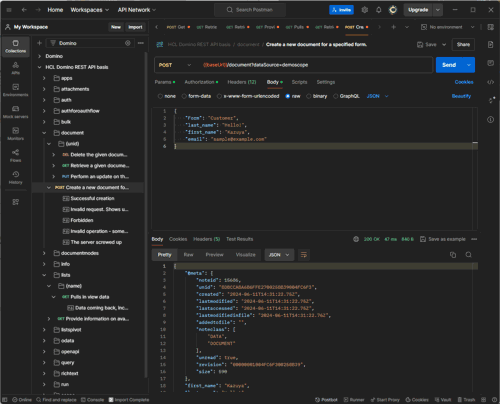This screenshot has width=500, height=404.
Task: Click the Share button
Action: [463, 44]
